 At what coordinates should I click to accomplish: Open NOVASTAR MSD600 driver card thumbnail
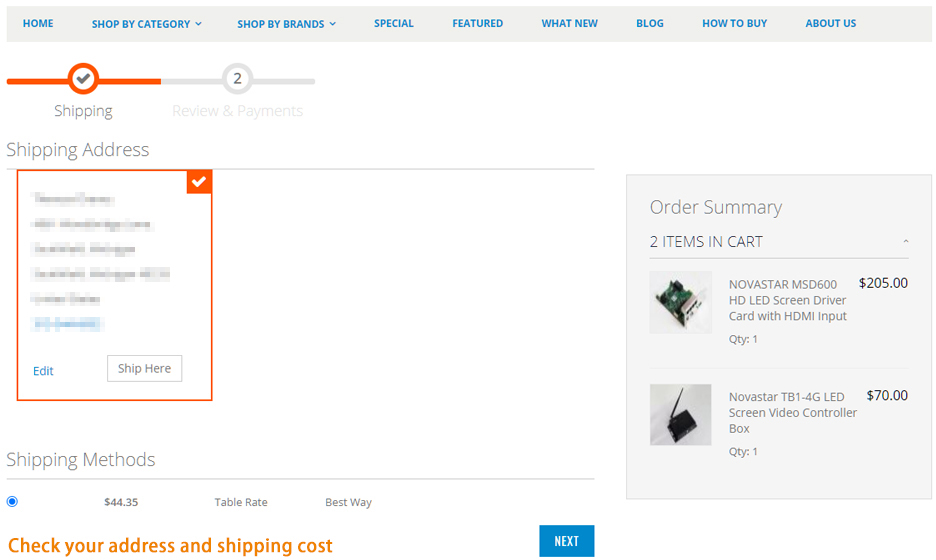coord(681,302)
